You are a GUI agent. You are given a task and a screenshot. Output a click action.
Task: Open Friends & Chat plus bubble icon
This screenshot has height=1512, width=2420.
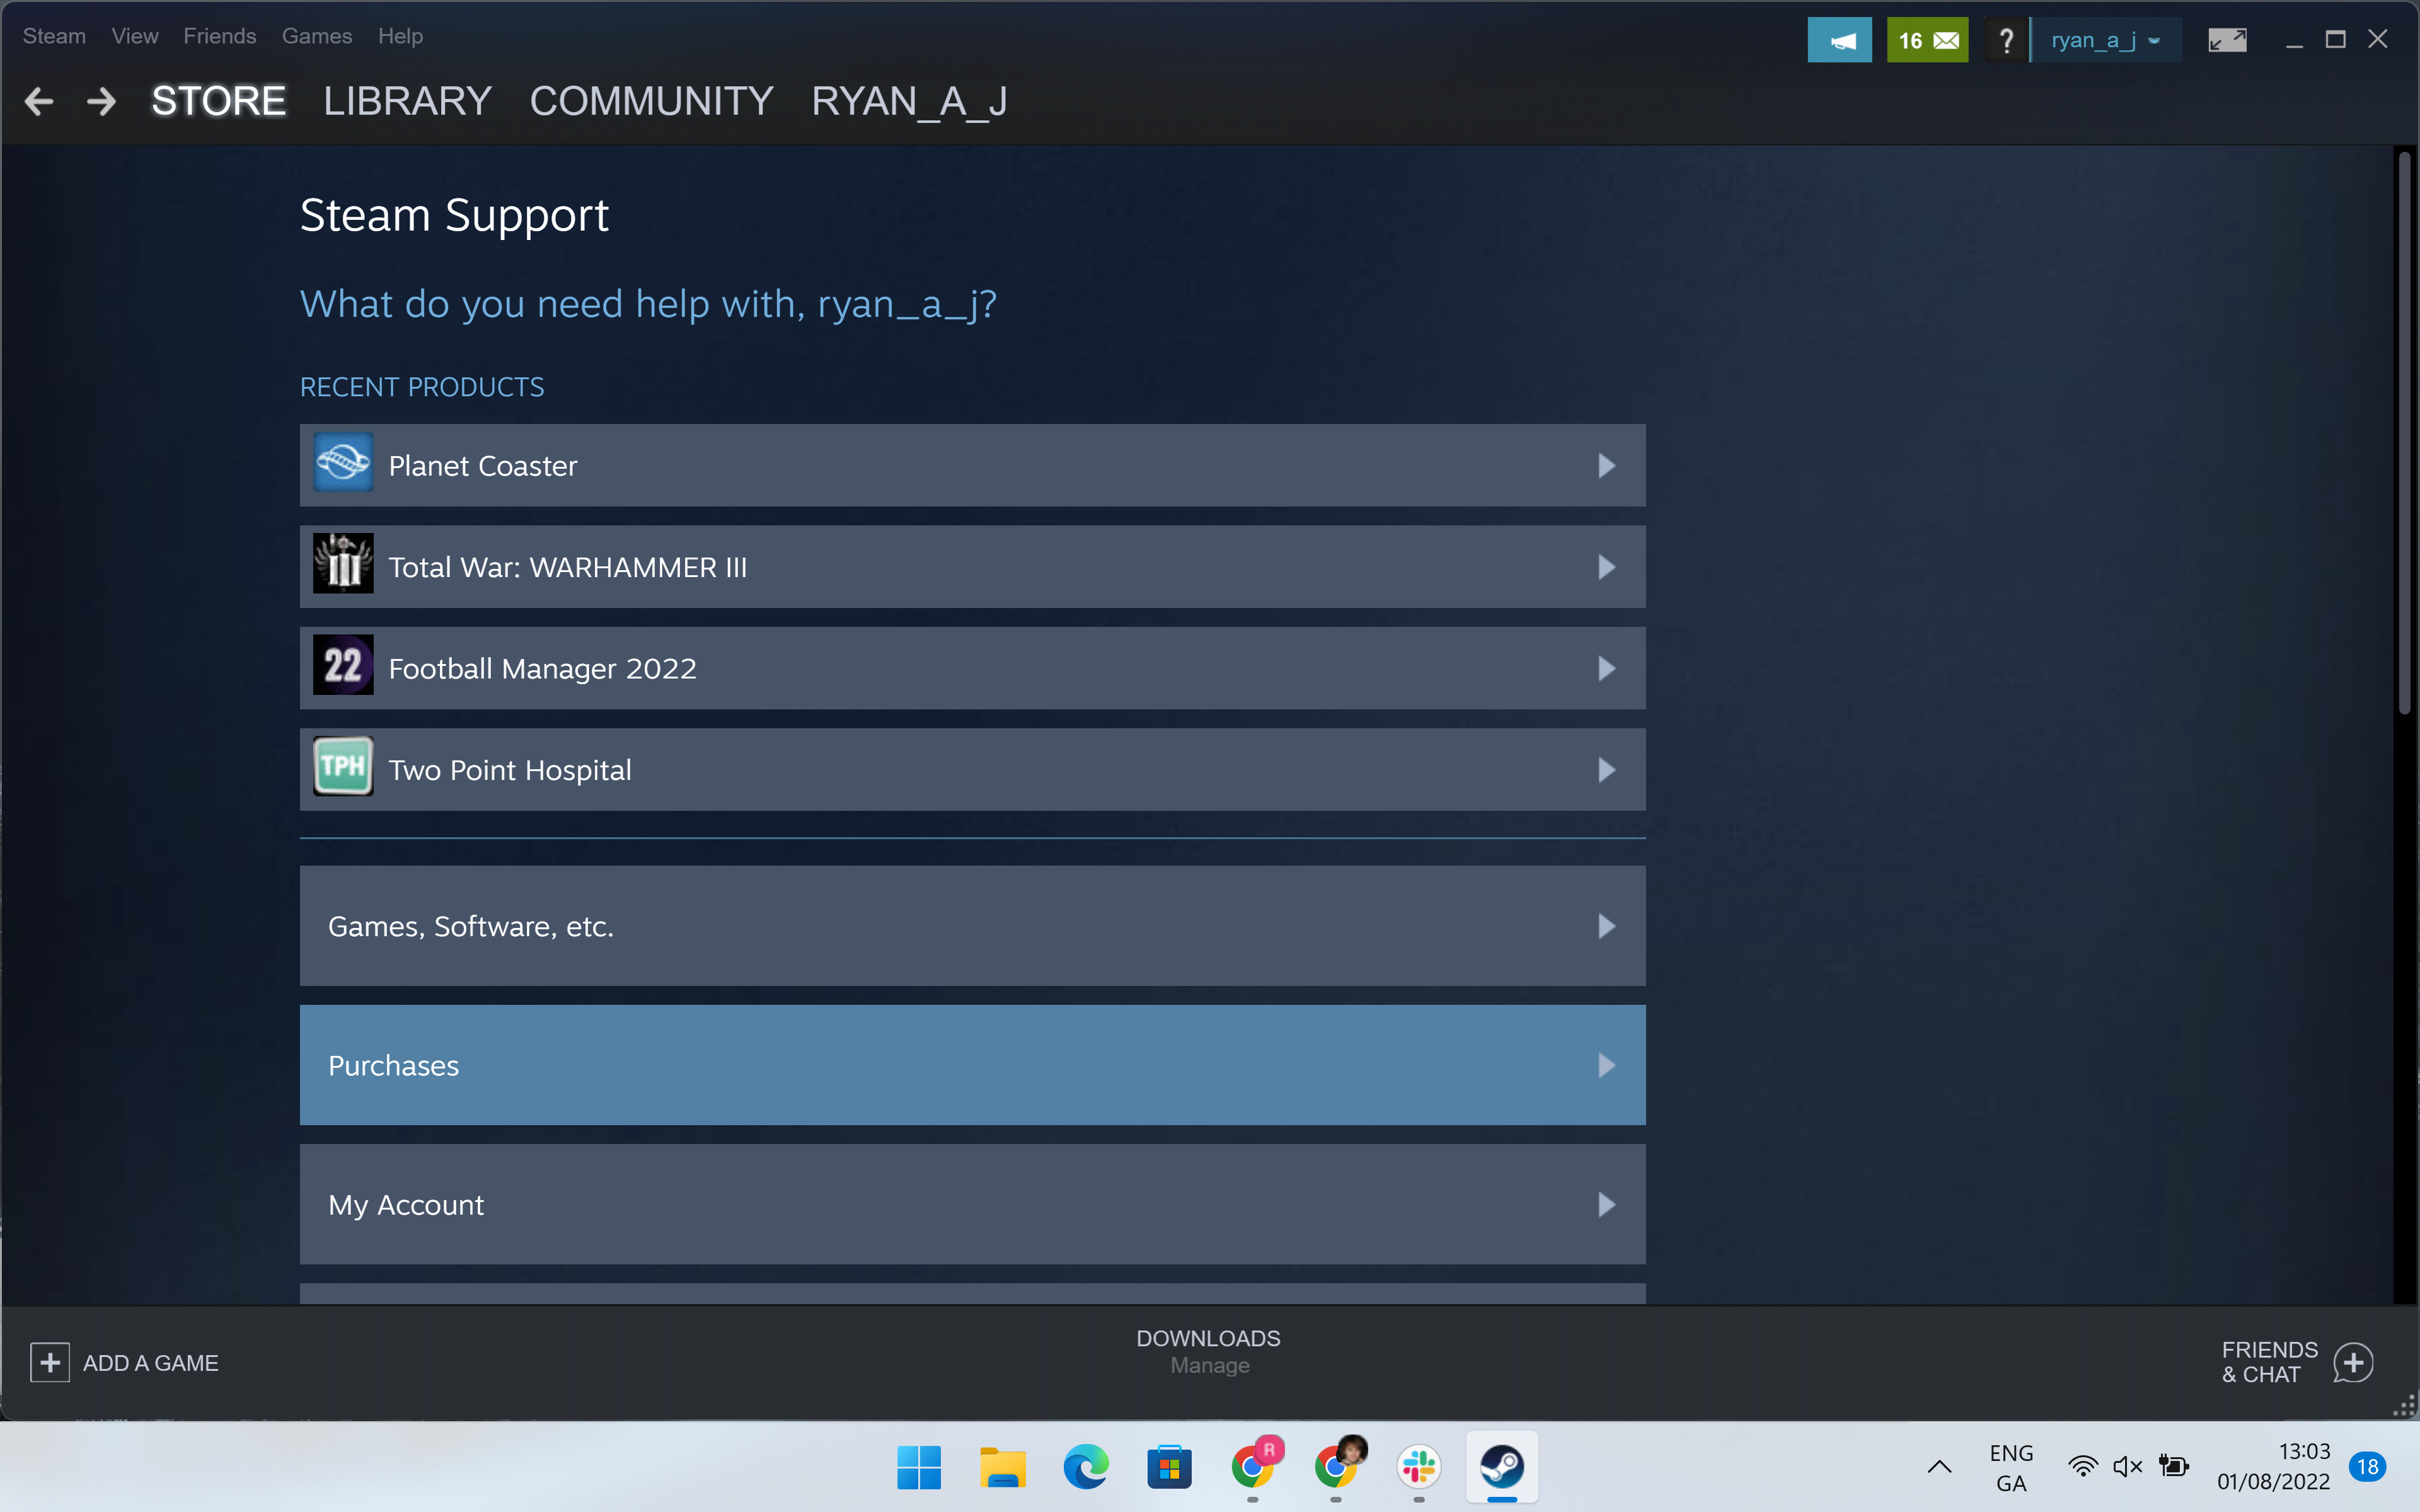(x=2353, y=1362)
